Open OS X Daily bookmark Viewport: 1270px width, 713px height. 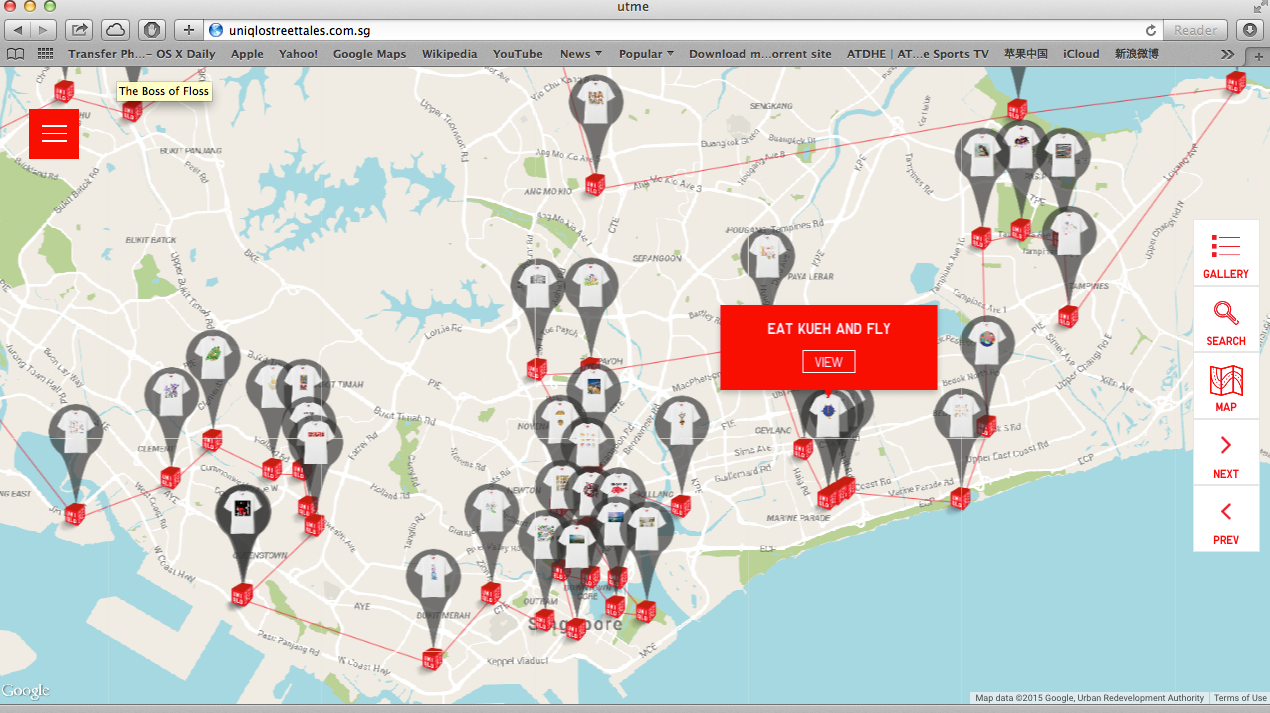coord(142,54)
